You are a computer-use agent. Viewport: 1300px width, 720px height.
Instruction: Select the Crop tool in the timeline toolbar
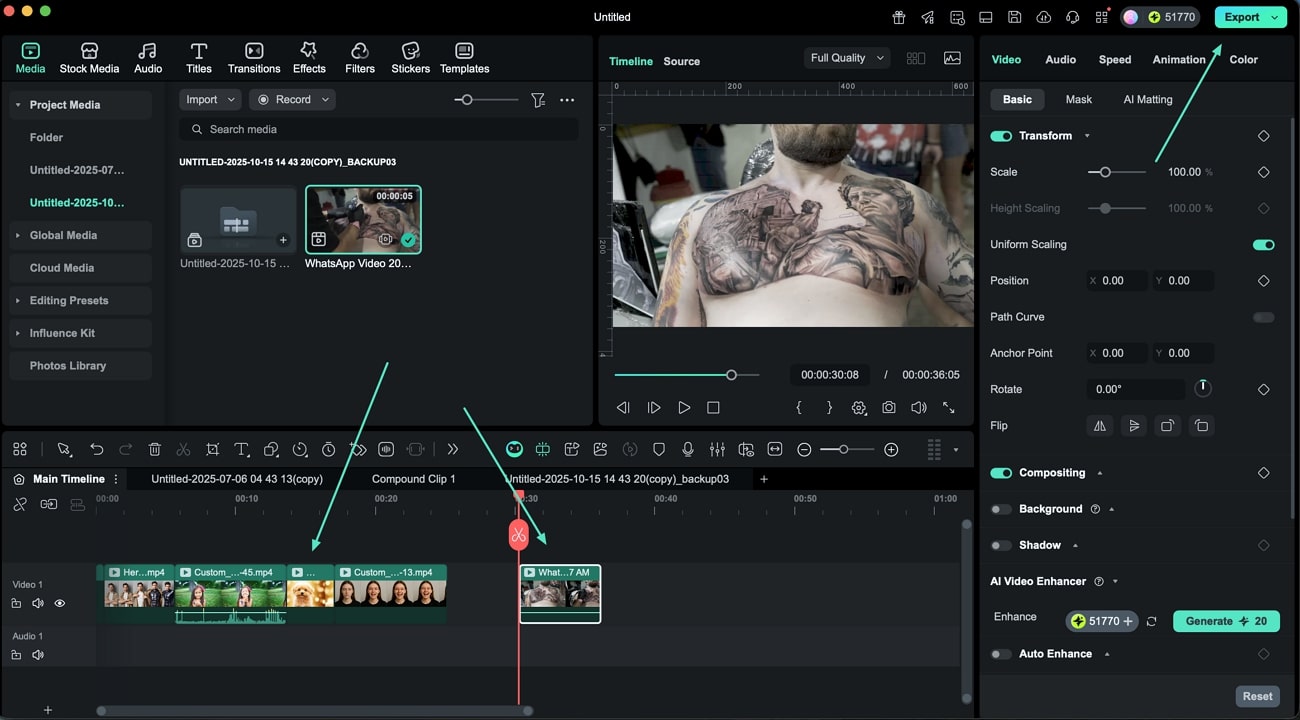pyautogui.click(x=213, y=449)
